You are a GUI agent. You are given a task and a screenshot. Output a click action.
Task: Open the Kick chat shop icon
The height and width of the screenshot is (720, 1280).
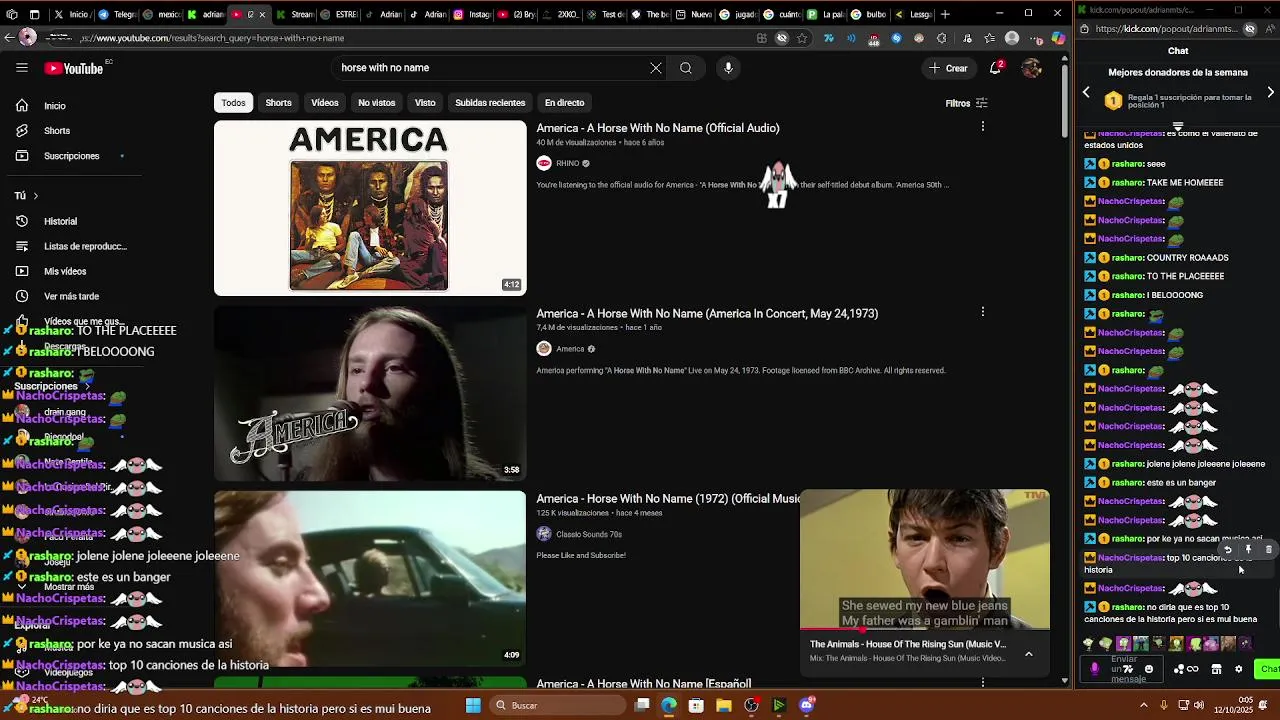point(1216,669)
